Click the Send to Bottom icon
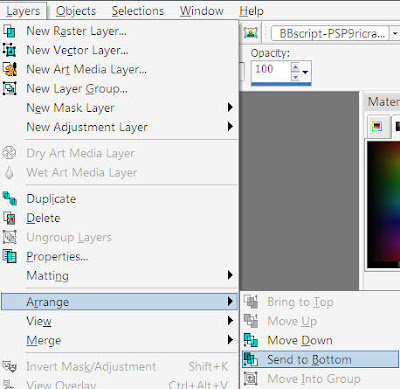 [251, 359]
